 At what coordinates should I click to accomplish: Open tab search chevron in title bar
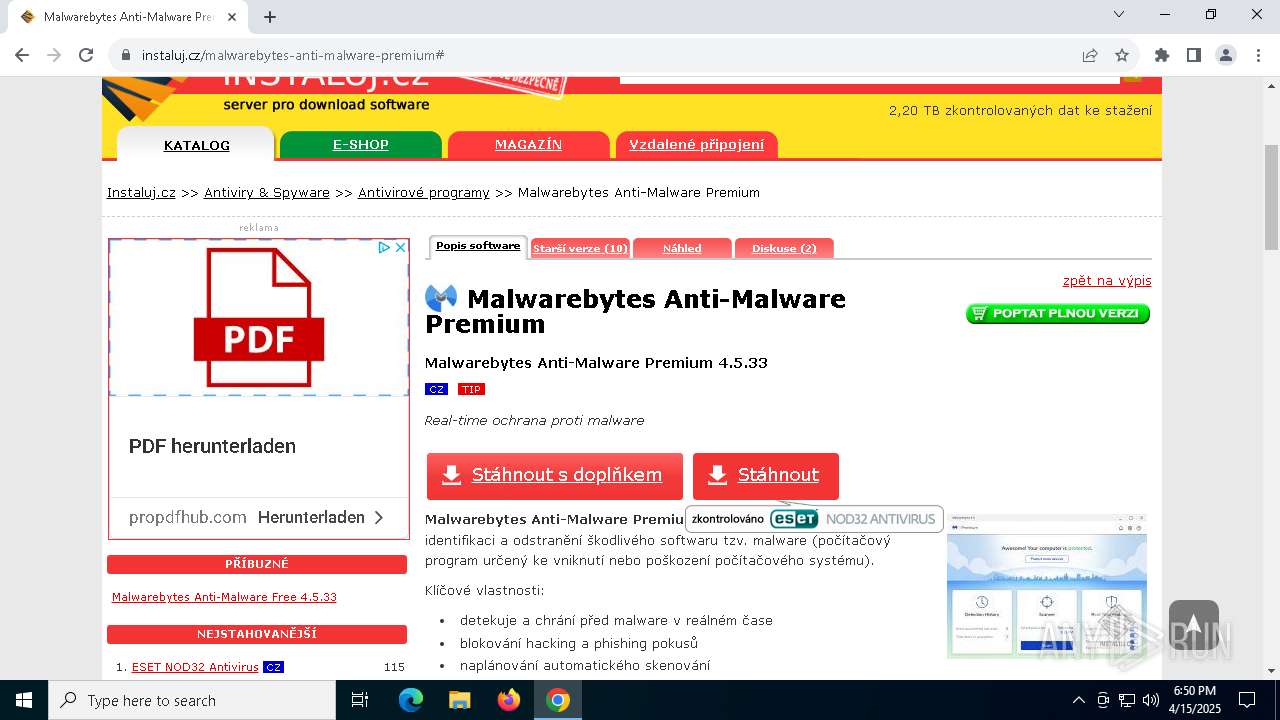pos(1119,14)
